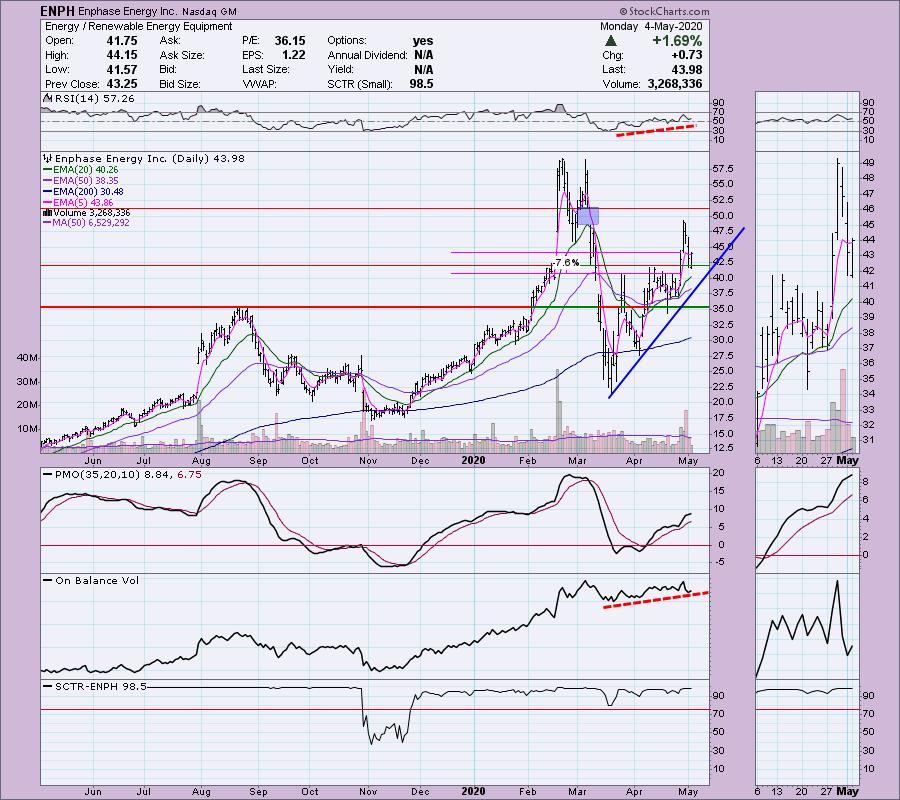900x800 pixels.
Task: Click the Open value 41.75
Action: (x=122, y=41)
